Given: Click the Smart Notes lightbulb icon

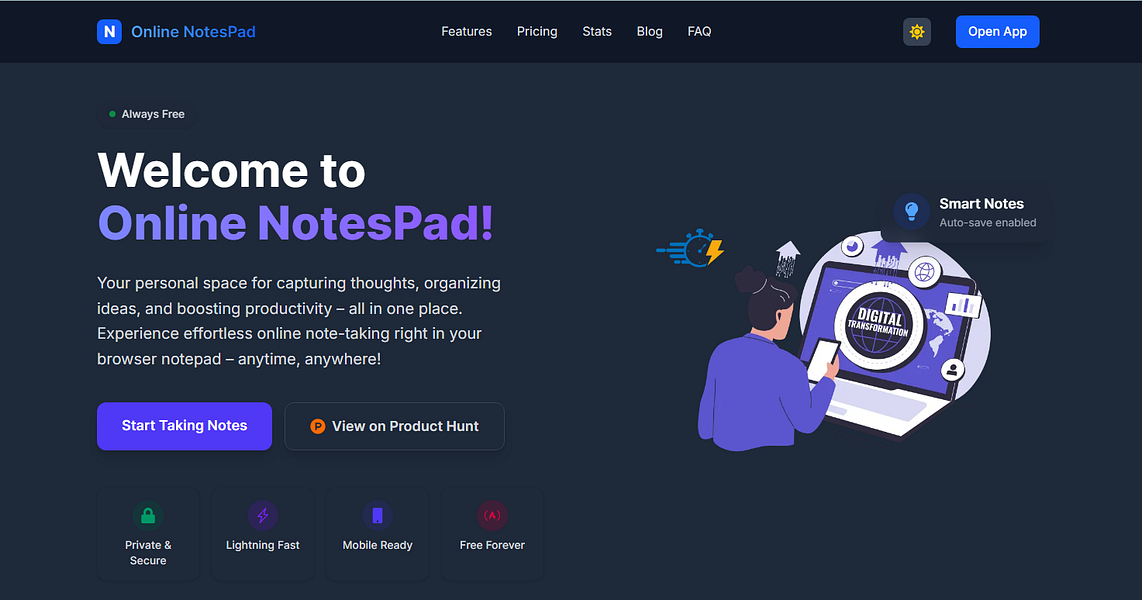Looking at the screenshot, I should point(910,212).
